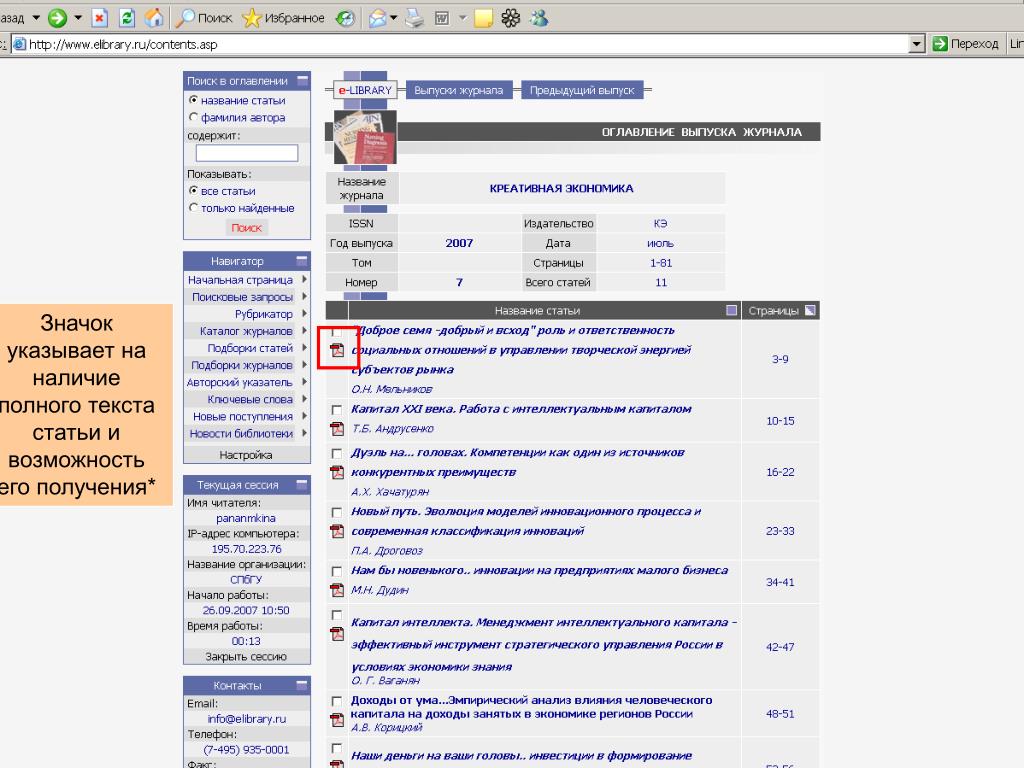This screenshot has height=768, width=1024.
Task: Click Переход go button
Action: (965, 44)
